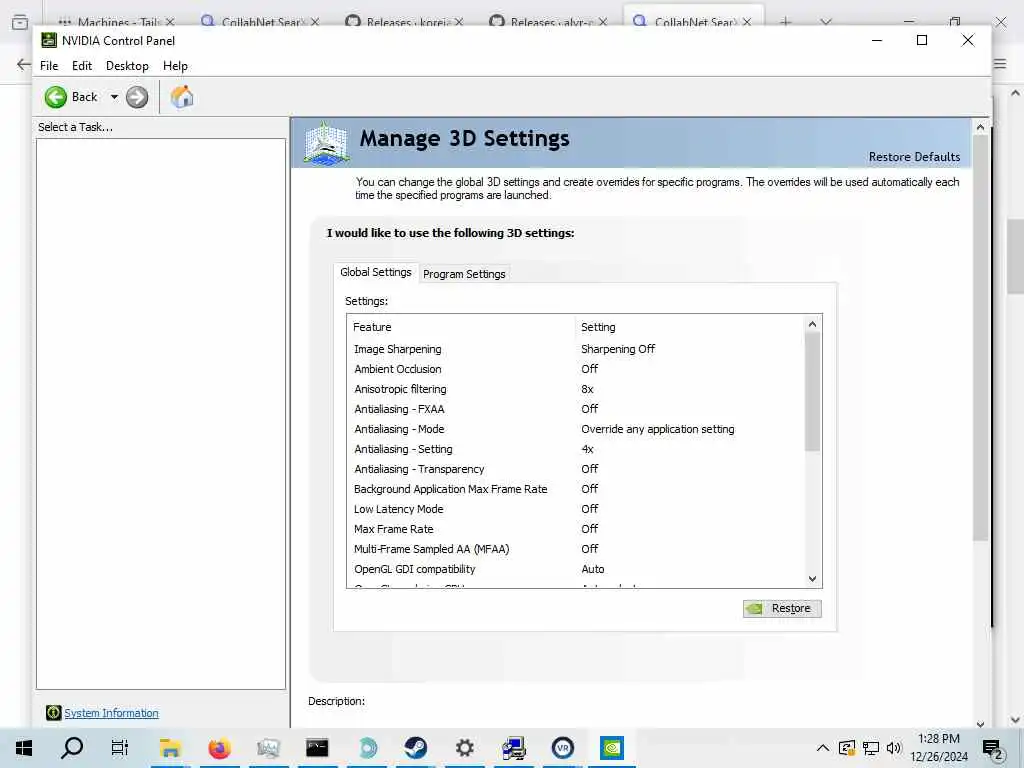Open the browser hamburger menu icon
1024x768 pixels.
click(1000, 64)
